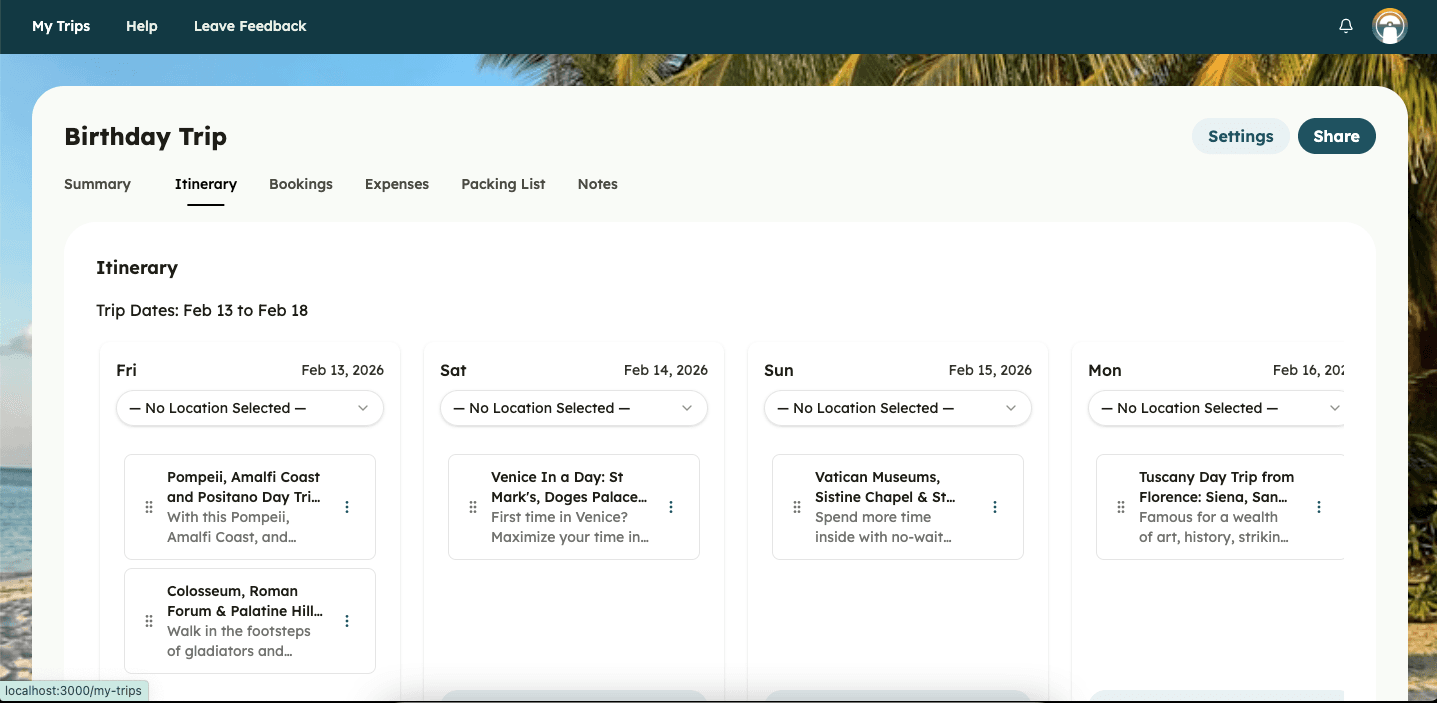Click drag handle on Colosseum, Roman Forum card

pyautogui.click(x=149, y=621)
